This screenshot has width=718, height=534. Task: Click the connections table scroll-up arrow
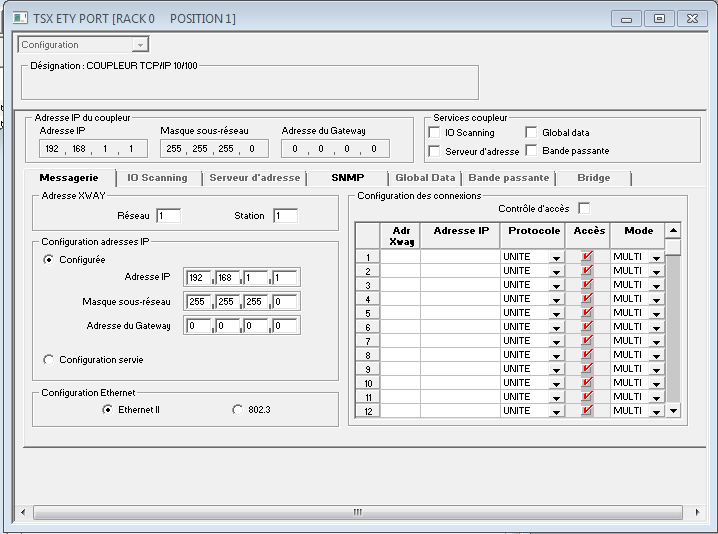(x=673, y=230)
